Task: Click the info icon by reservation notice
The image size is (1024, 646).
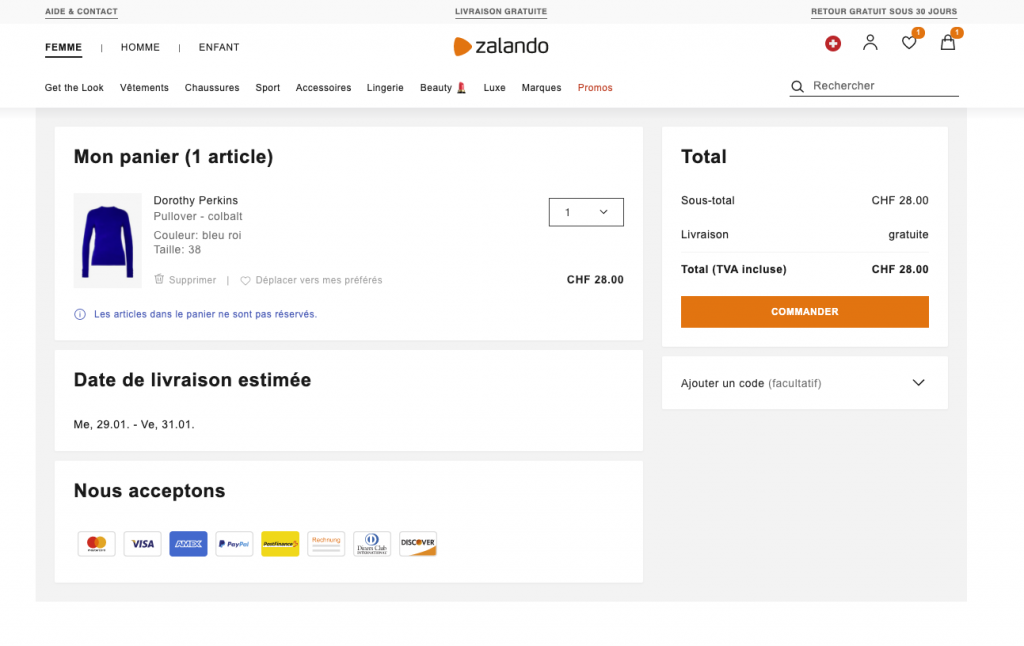Action: click(80, 314)
